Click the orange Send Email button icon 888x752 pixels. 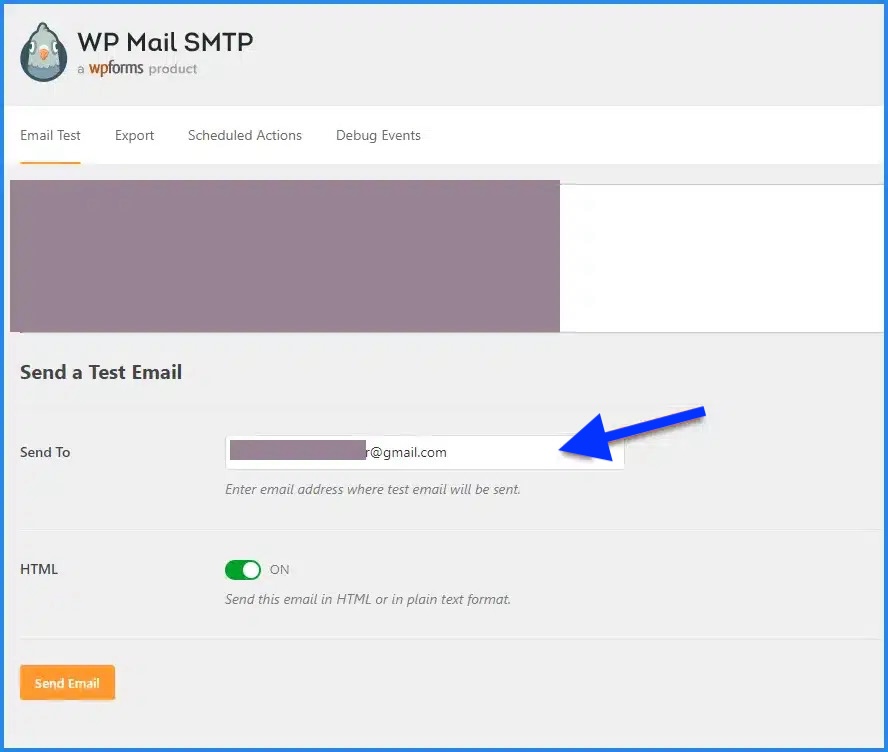pyautogui.click(x=67, y=682)
